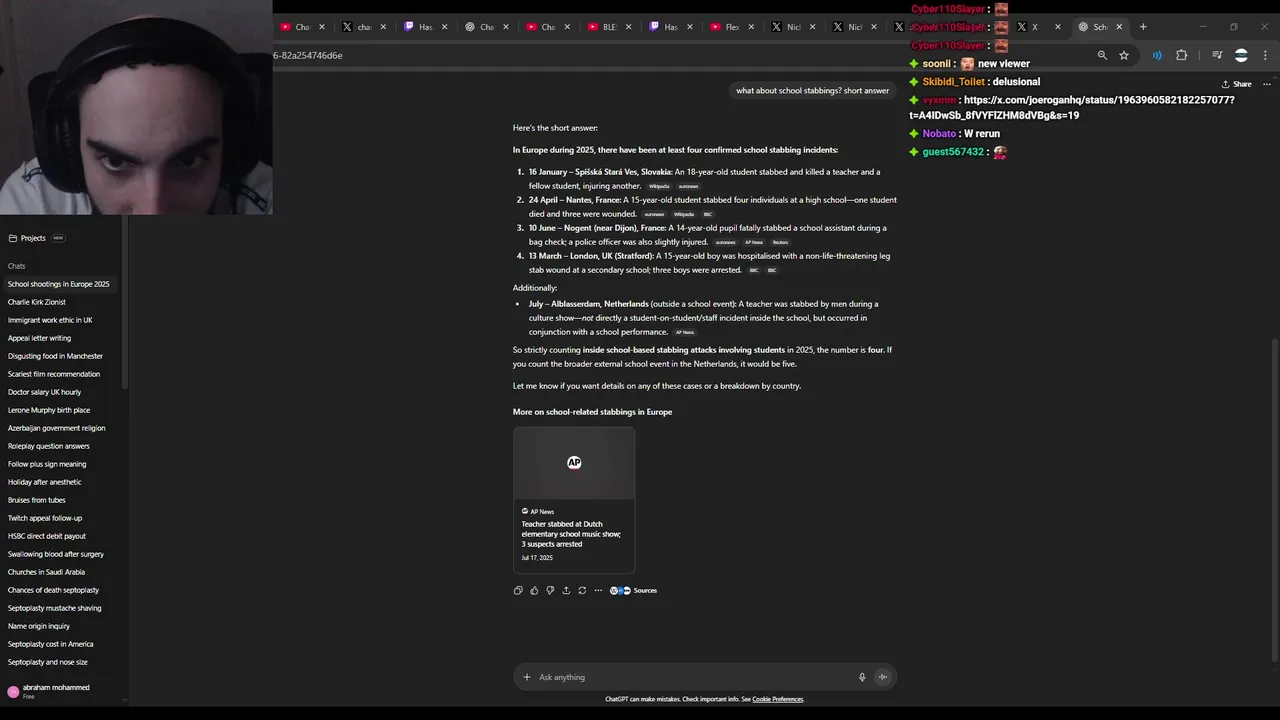Close the Fle YouTube tab
The image size is (1280, 720).
click(x=751, y=27)
